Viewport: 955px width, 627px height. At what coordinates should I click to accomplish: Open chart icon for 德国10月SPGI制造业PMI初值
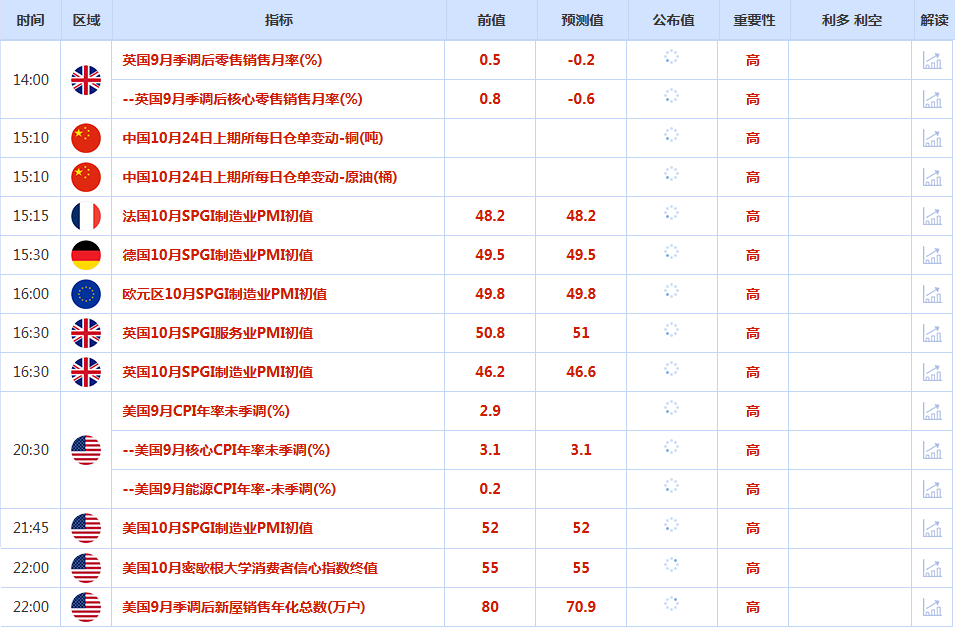(932, 255)
